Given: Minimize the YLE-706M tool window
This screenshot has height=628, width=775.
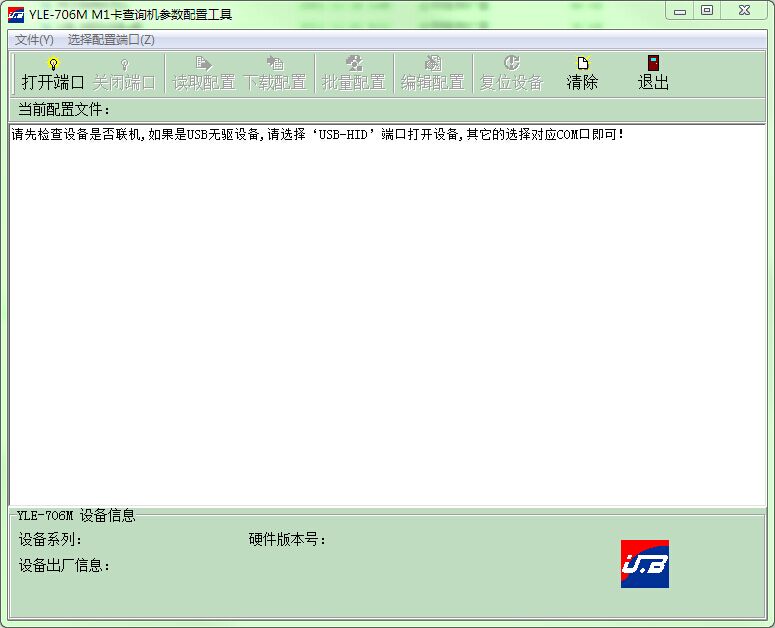Looking at the screenshot, I should [681, 11].
